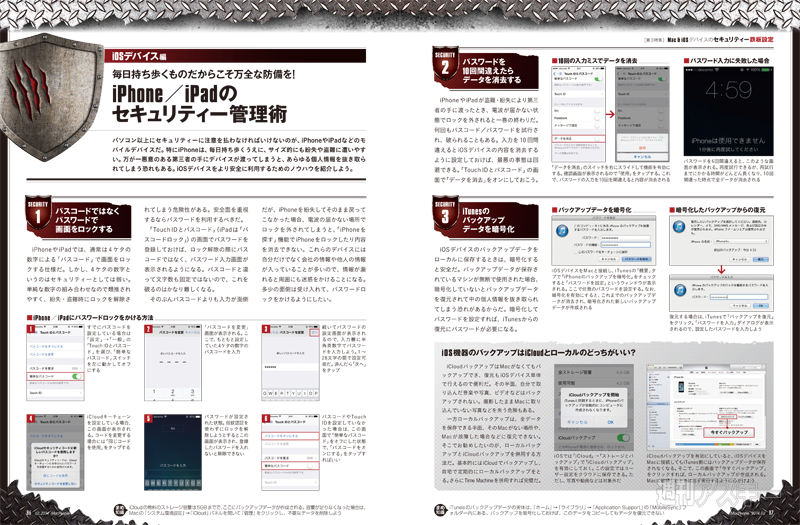The image size is (800, 525).
Task: Tap keypad digit 3 in step 2 screenshot
Action: (x=192, y=392)
